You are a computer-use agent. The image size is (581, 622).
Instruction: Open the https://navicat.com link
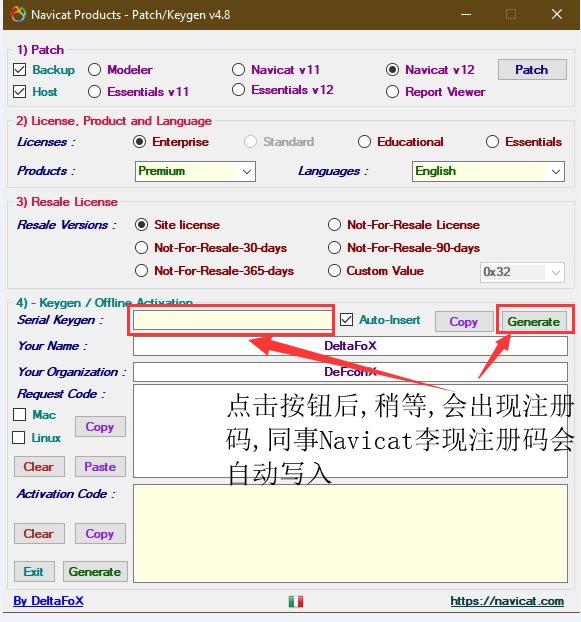pyautogui.click(x=507, y=601)
